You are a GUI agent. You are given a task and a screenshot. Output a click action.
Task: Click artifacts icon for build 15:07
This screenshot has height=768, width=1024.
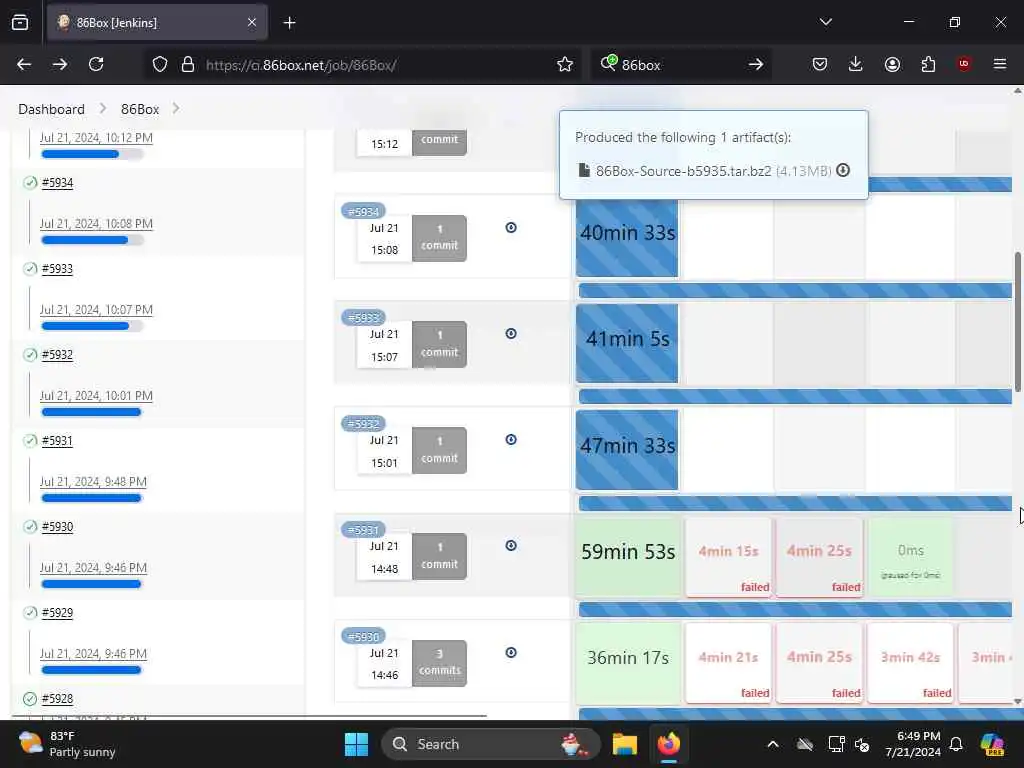click(x=511, y=334)
